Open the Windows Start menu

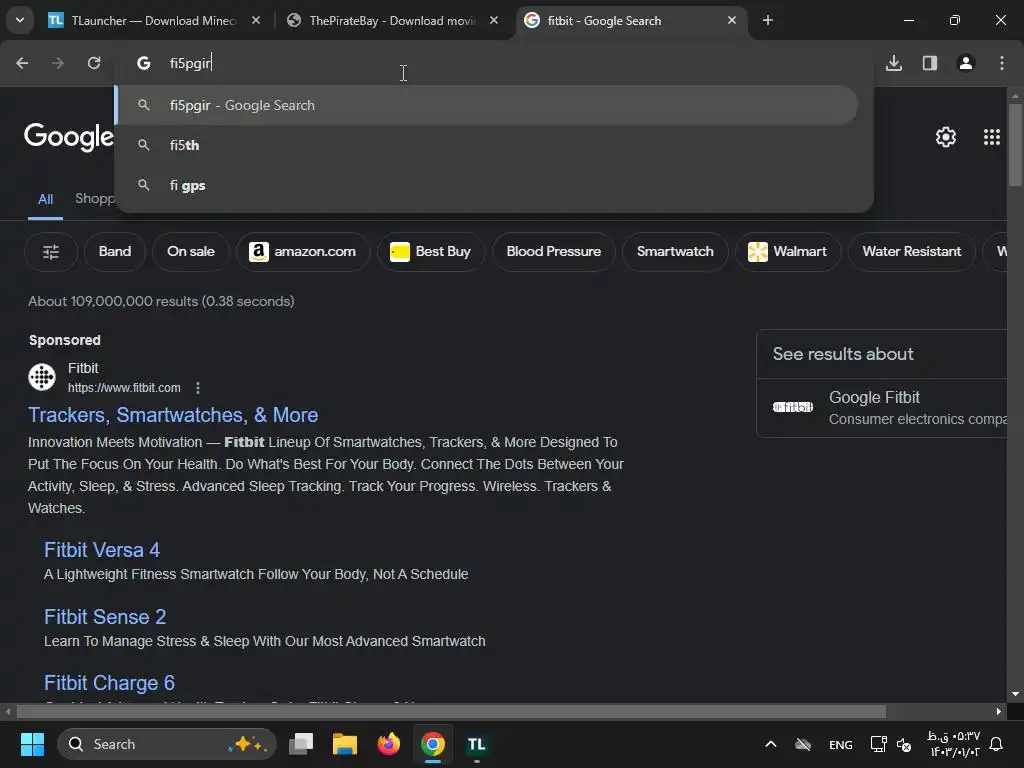32,744
